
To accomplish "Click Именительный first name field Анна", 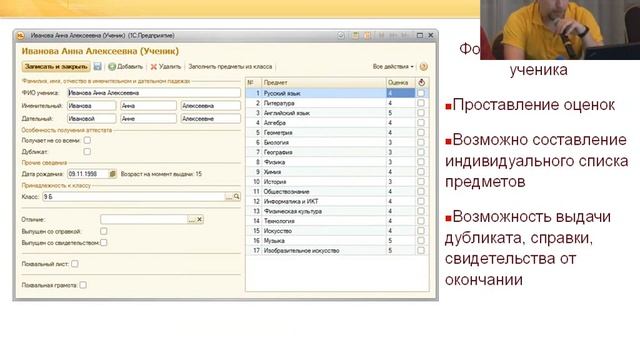I will 149,106.
